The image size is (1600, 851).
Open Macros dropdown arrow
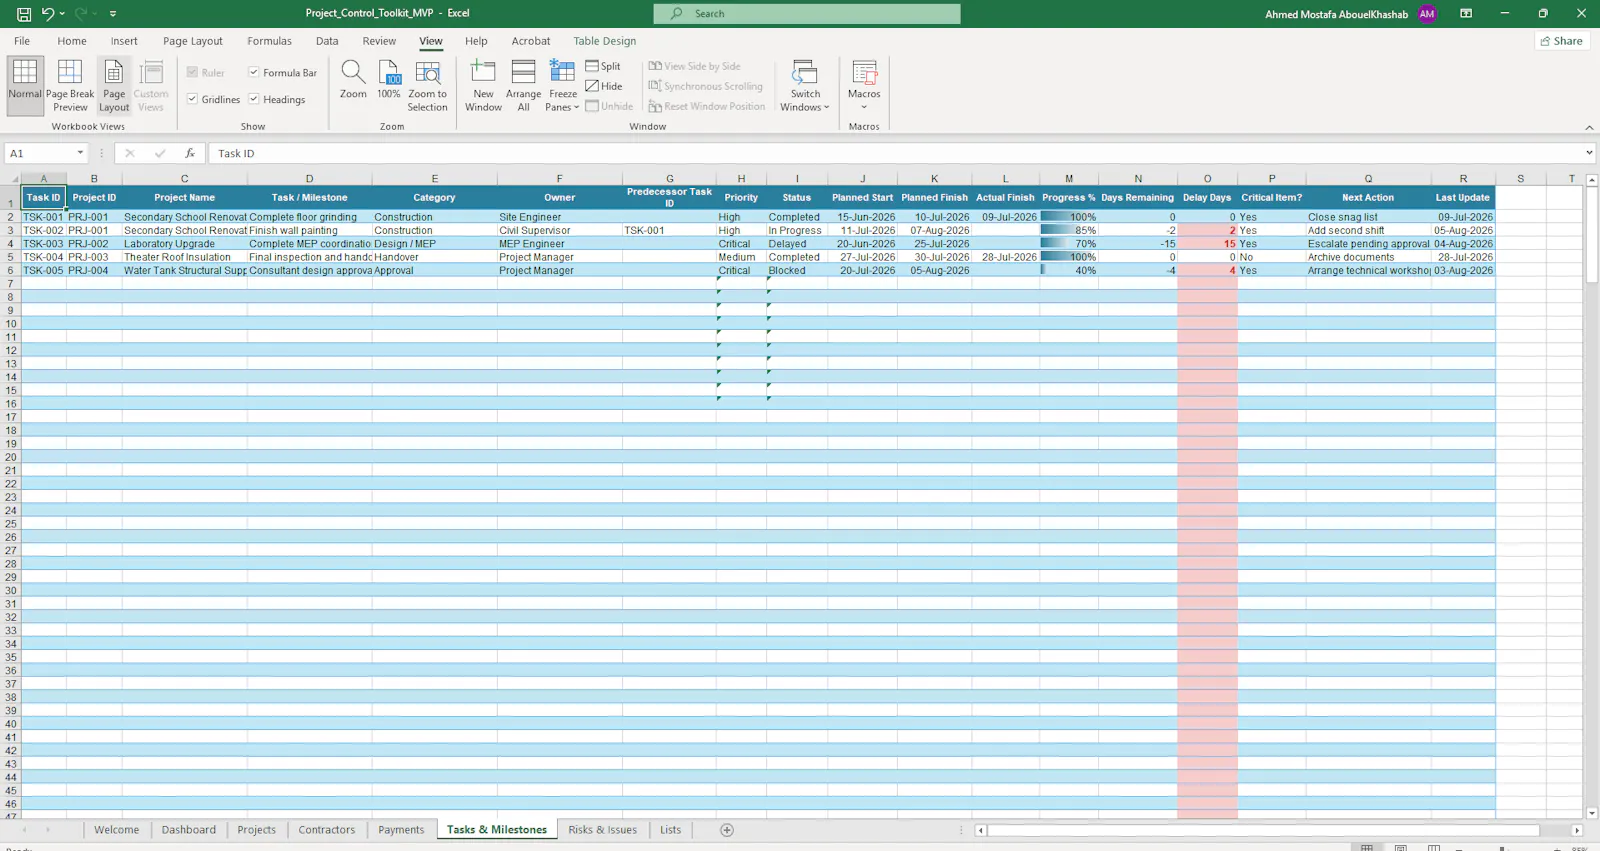tap(864, 107)
